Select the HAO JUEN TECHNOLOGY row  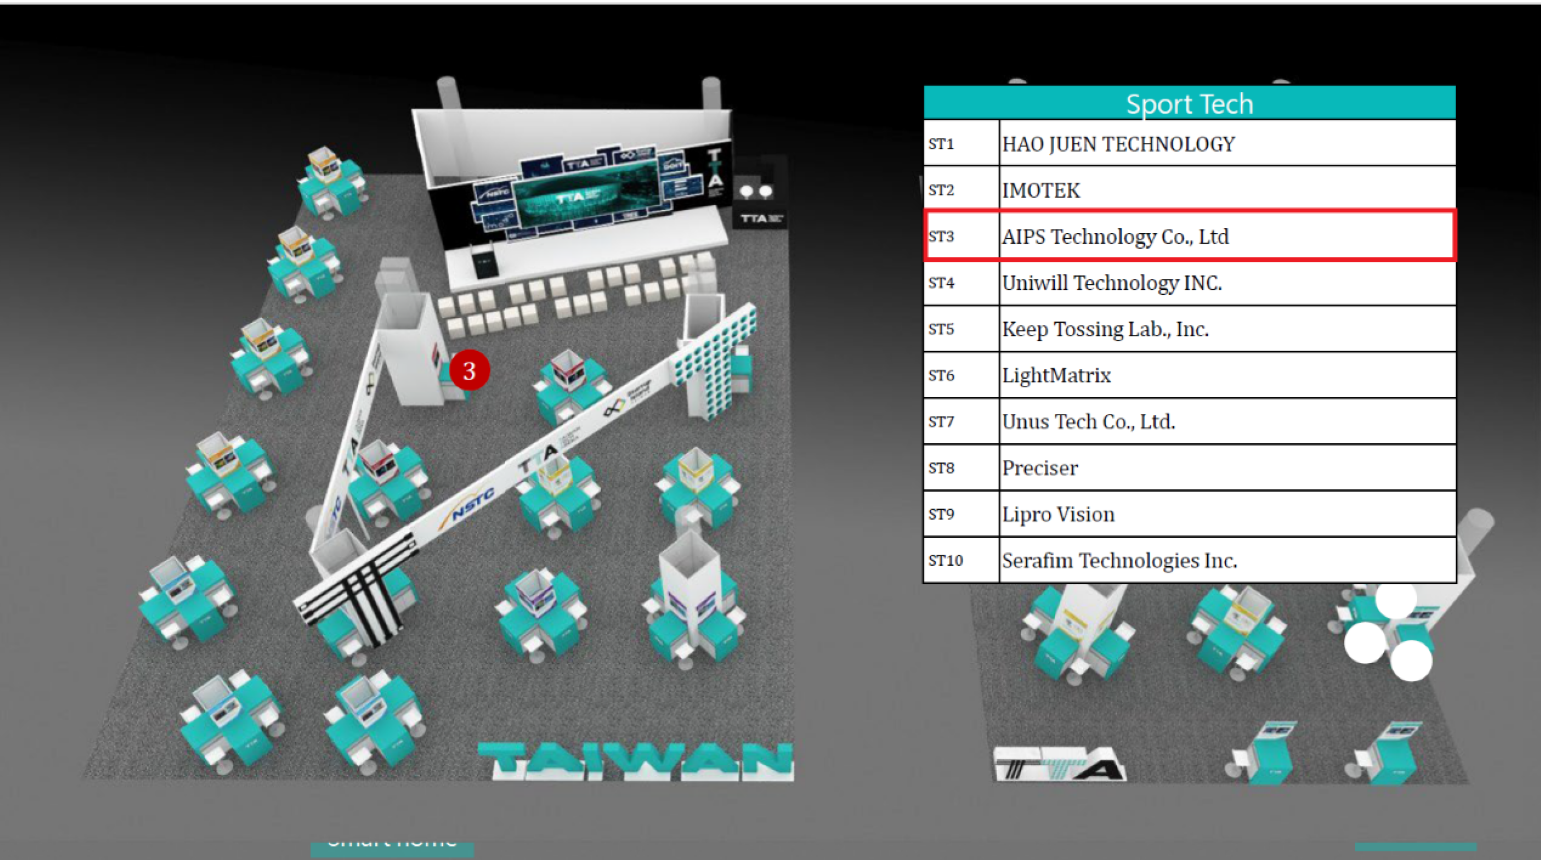coord(1189,144)
